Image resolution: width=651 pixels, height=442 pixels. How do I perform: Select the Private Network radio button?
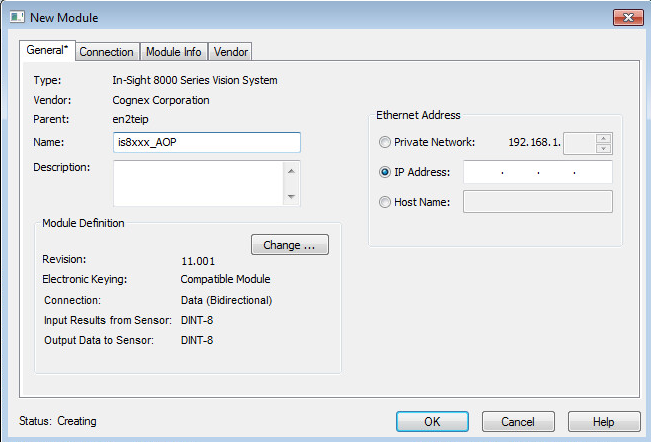(385, 142)
